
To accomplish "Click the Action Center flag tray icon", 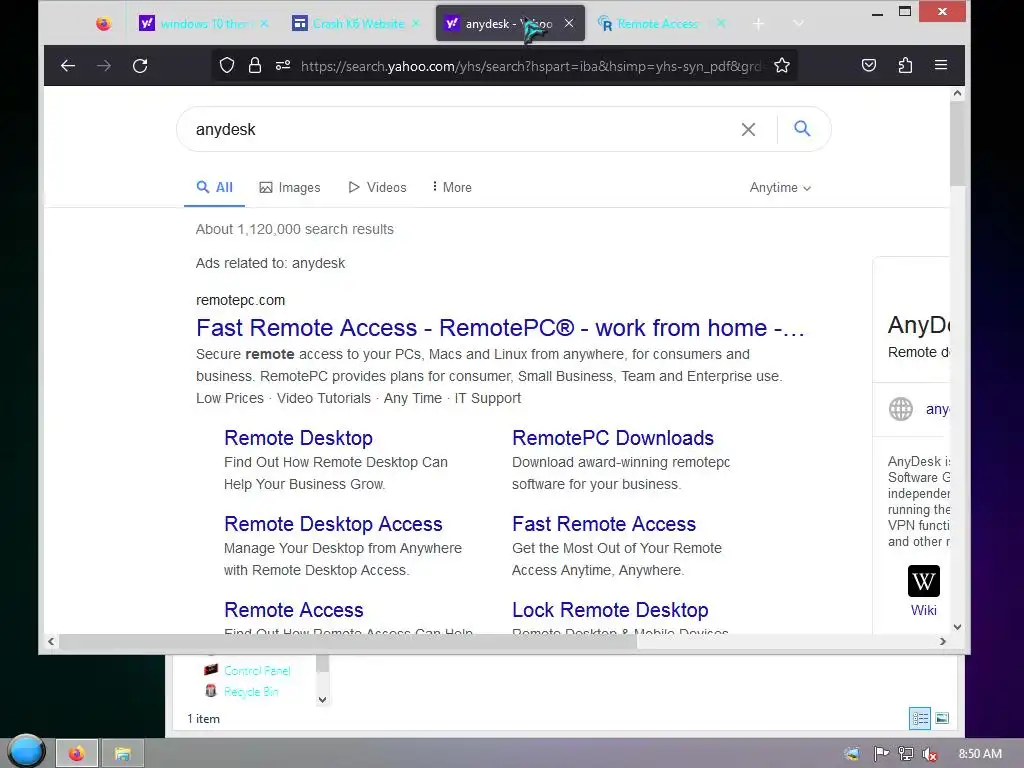I will (x=881, y=754).
